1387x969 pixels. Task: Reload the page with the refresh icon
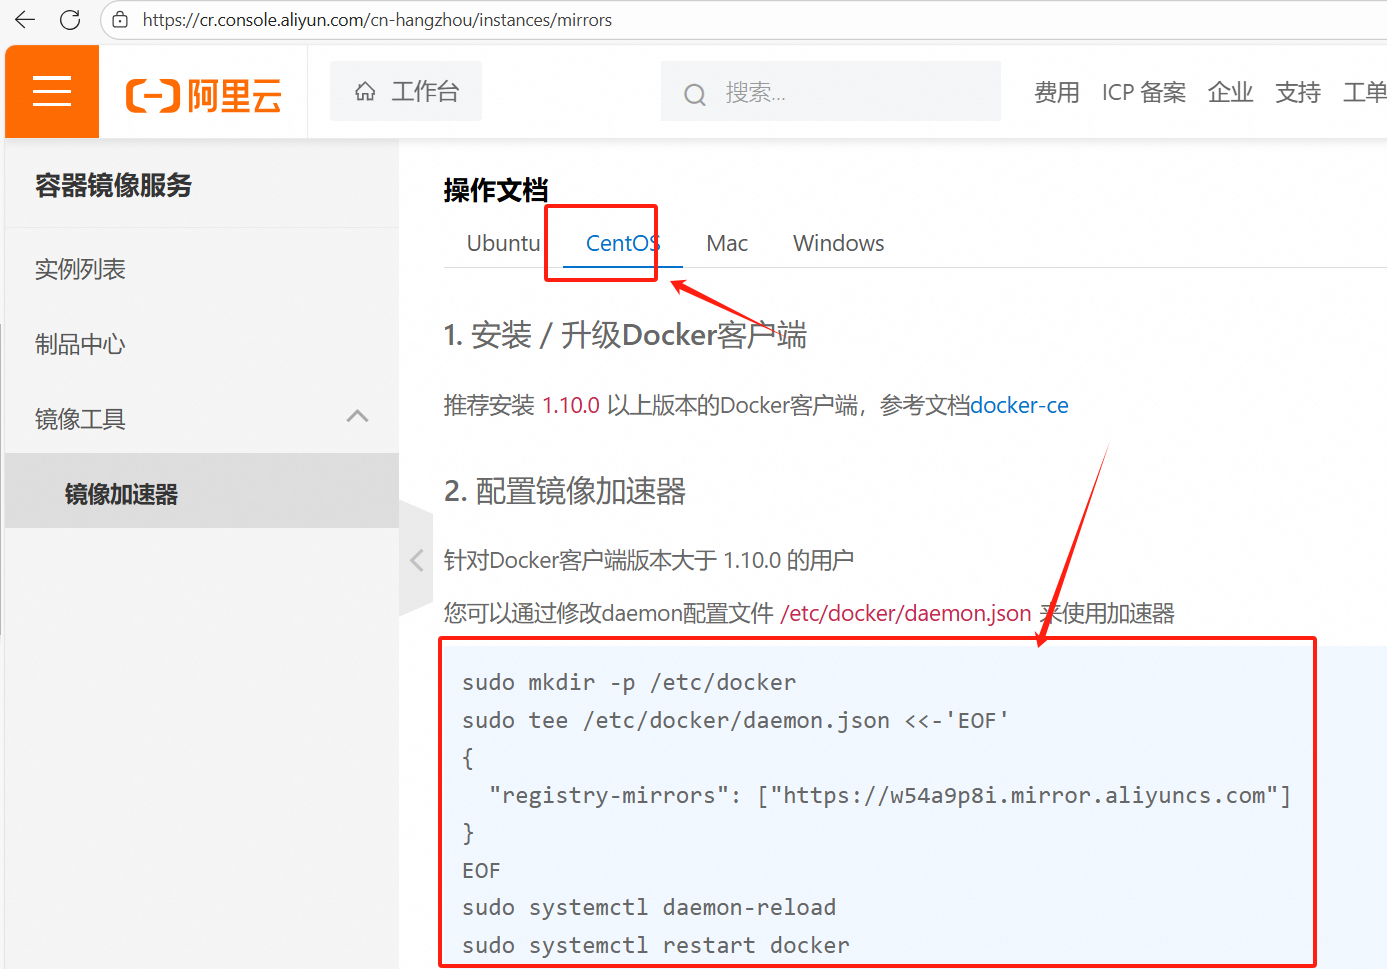coord(70,20)
